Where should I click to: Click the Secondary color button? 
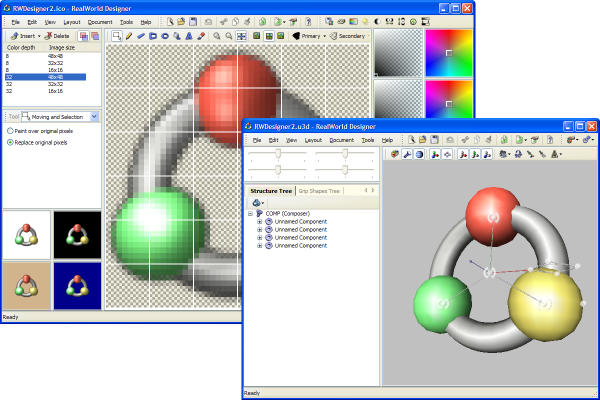[x=347, y=36]
